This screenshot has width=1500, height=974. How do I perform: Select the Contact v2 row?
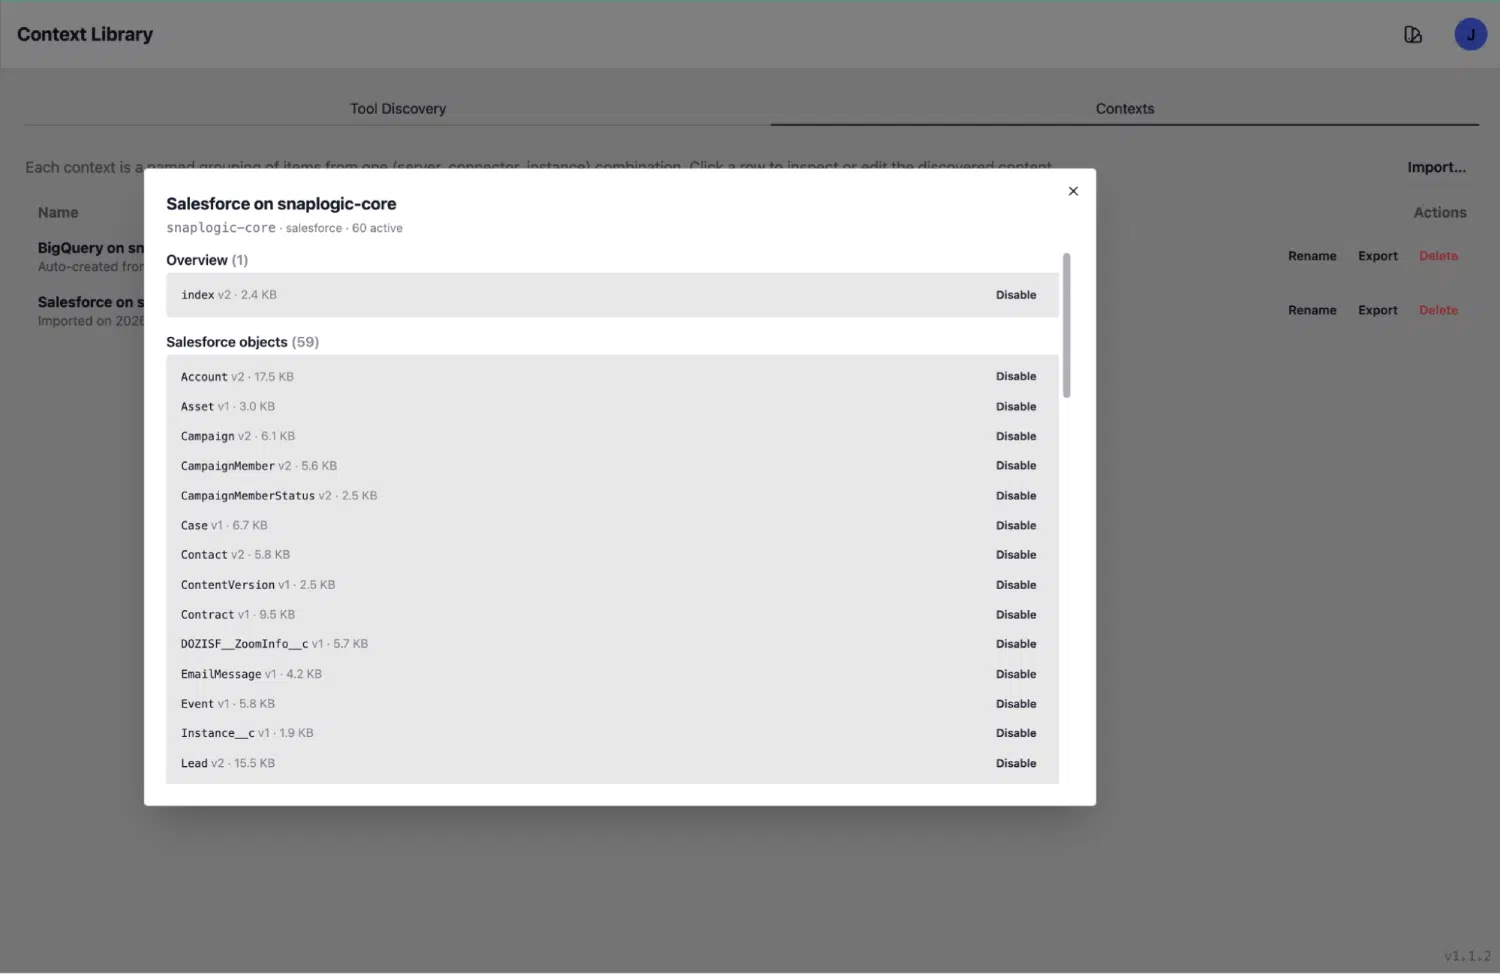[x=612, y=555]
